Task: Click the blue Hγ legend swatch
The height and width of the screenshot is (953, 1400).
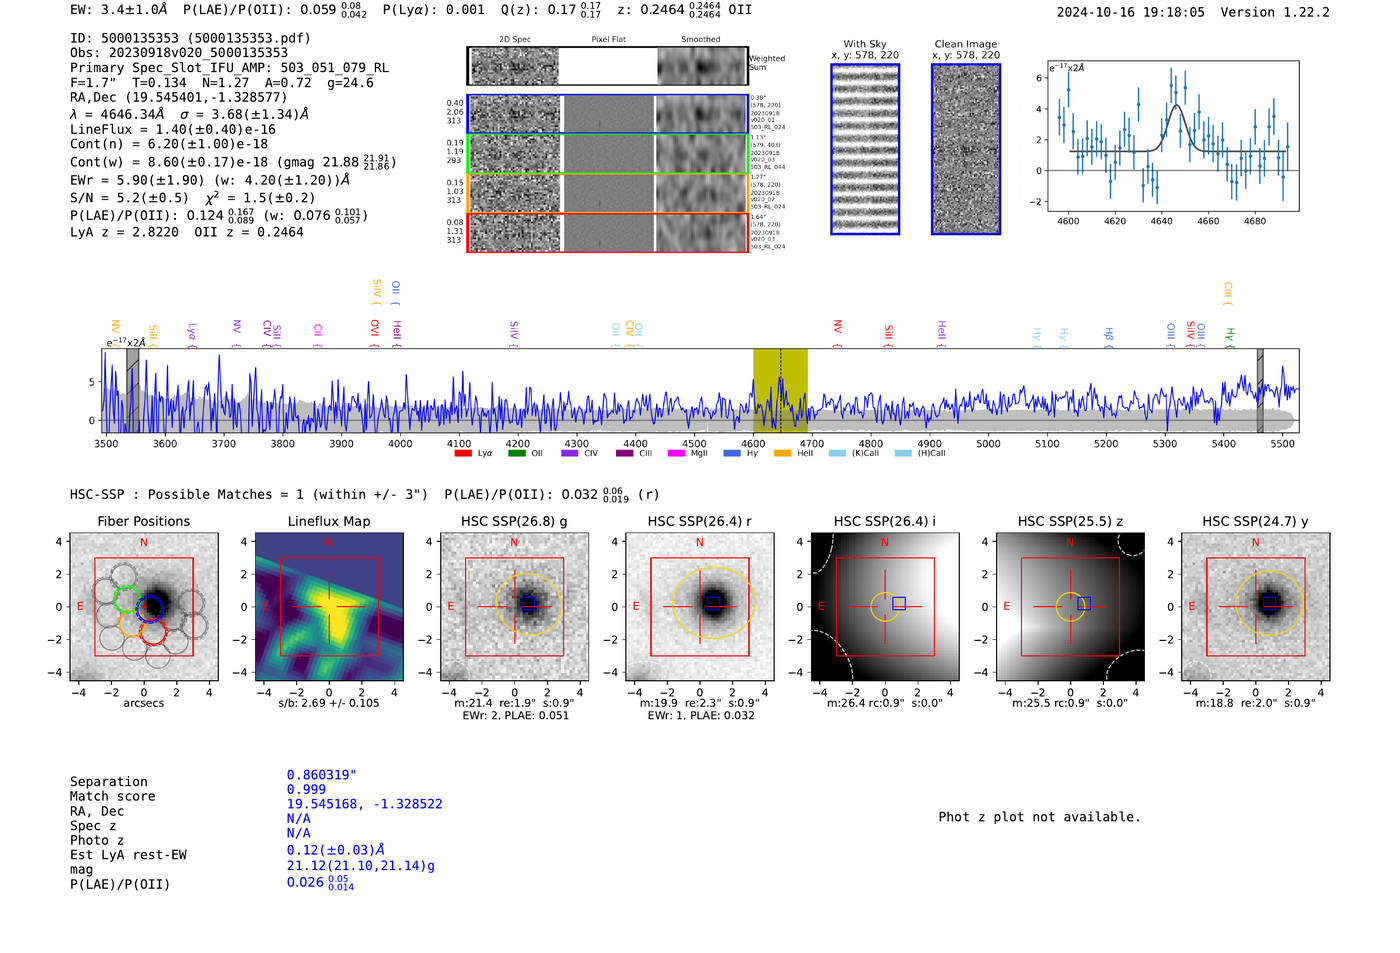Action: pos(732,453)
